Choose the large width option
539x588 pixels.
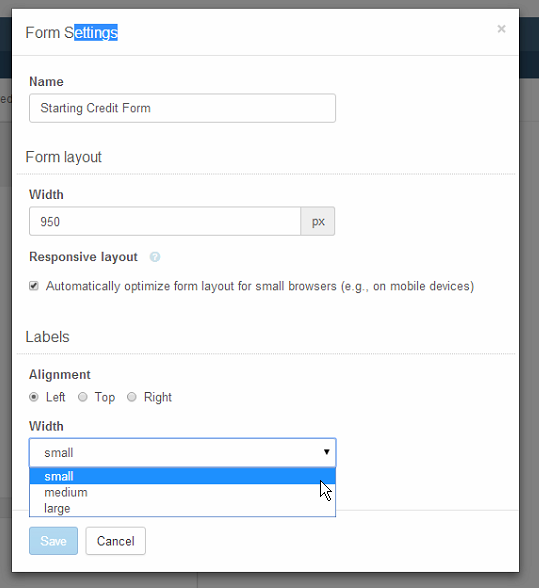click(182, 508)
